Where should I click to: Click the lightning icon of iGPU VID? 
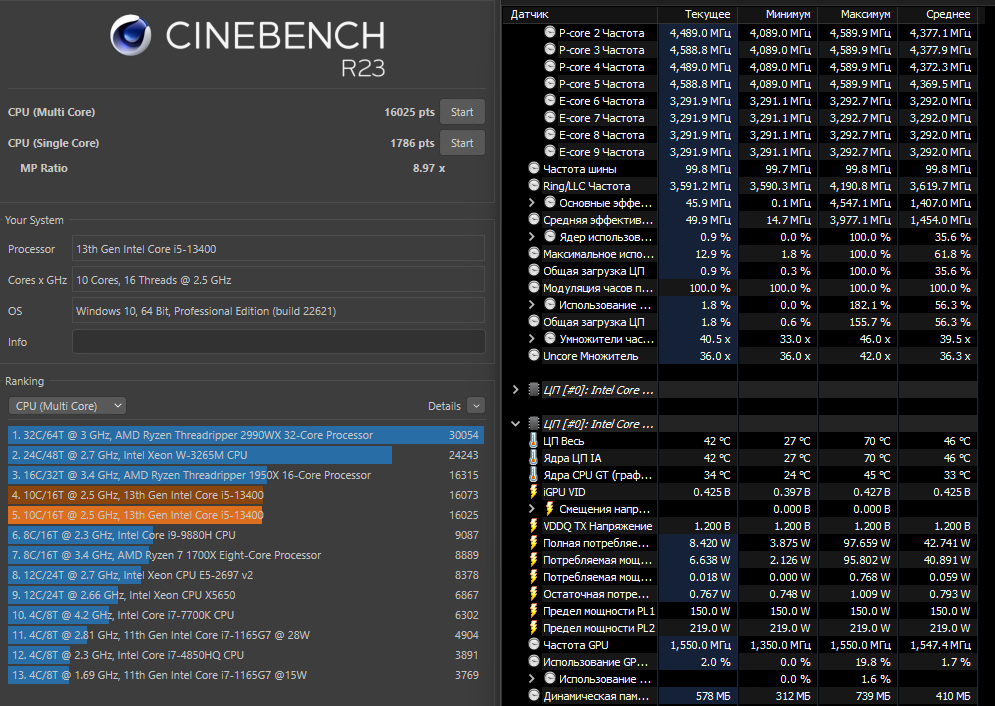[x=534, y=492]
